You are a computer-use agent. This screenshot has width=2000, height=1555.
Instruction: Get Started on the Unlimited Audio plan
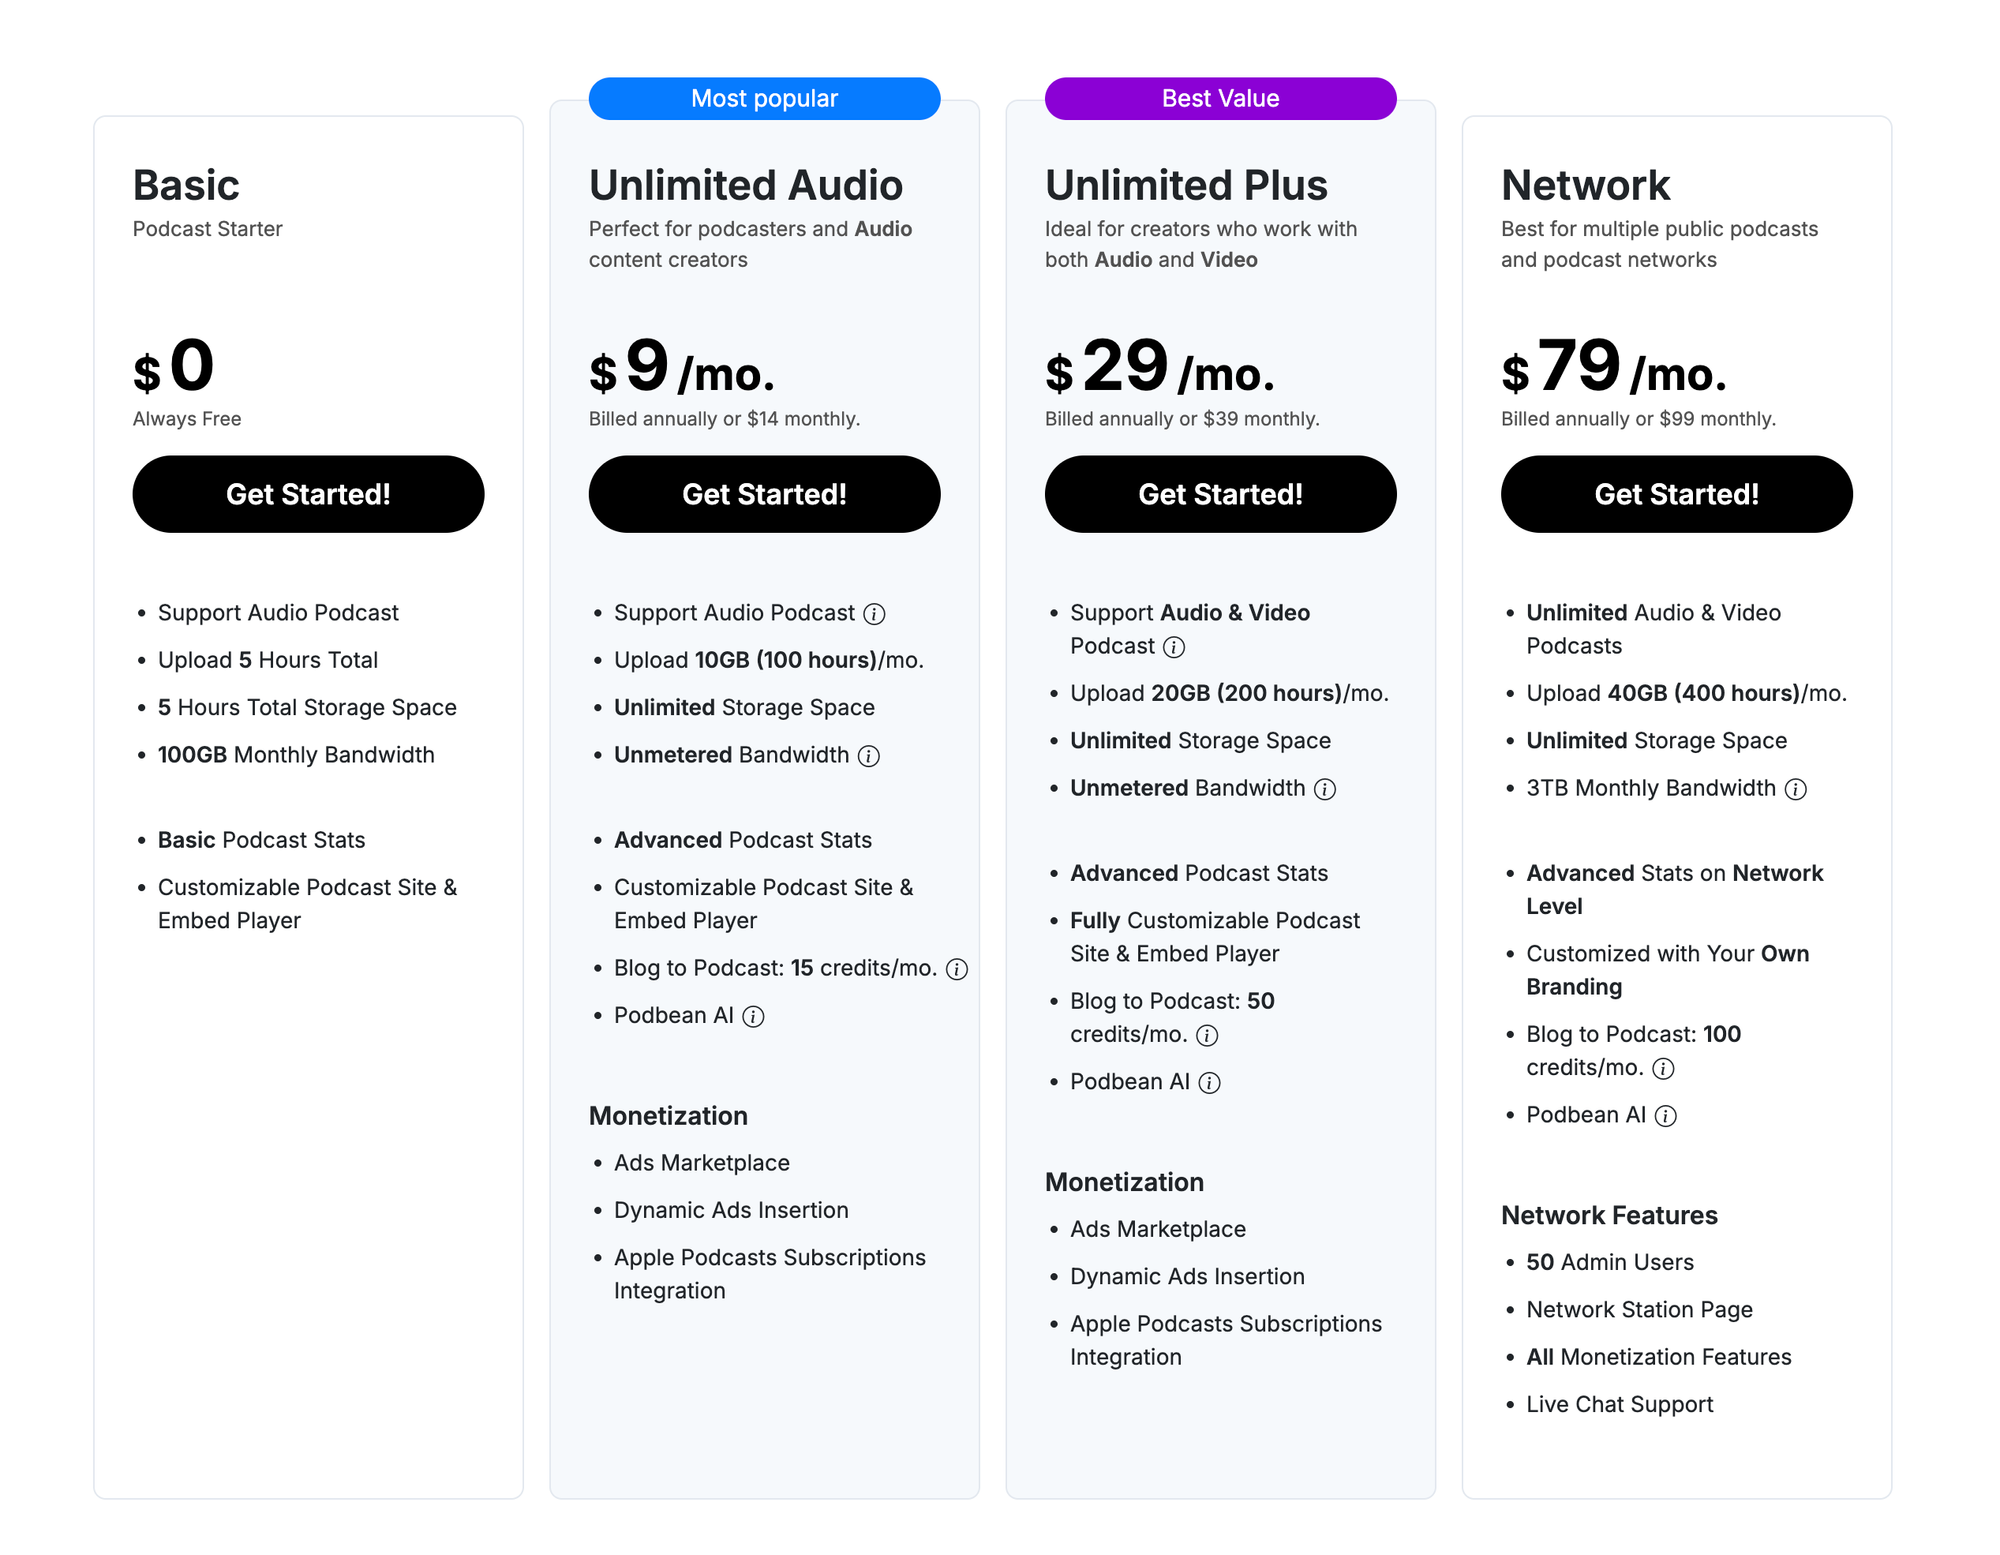click(x=764, y=494)
